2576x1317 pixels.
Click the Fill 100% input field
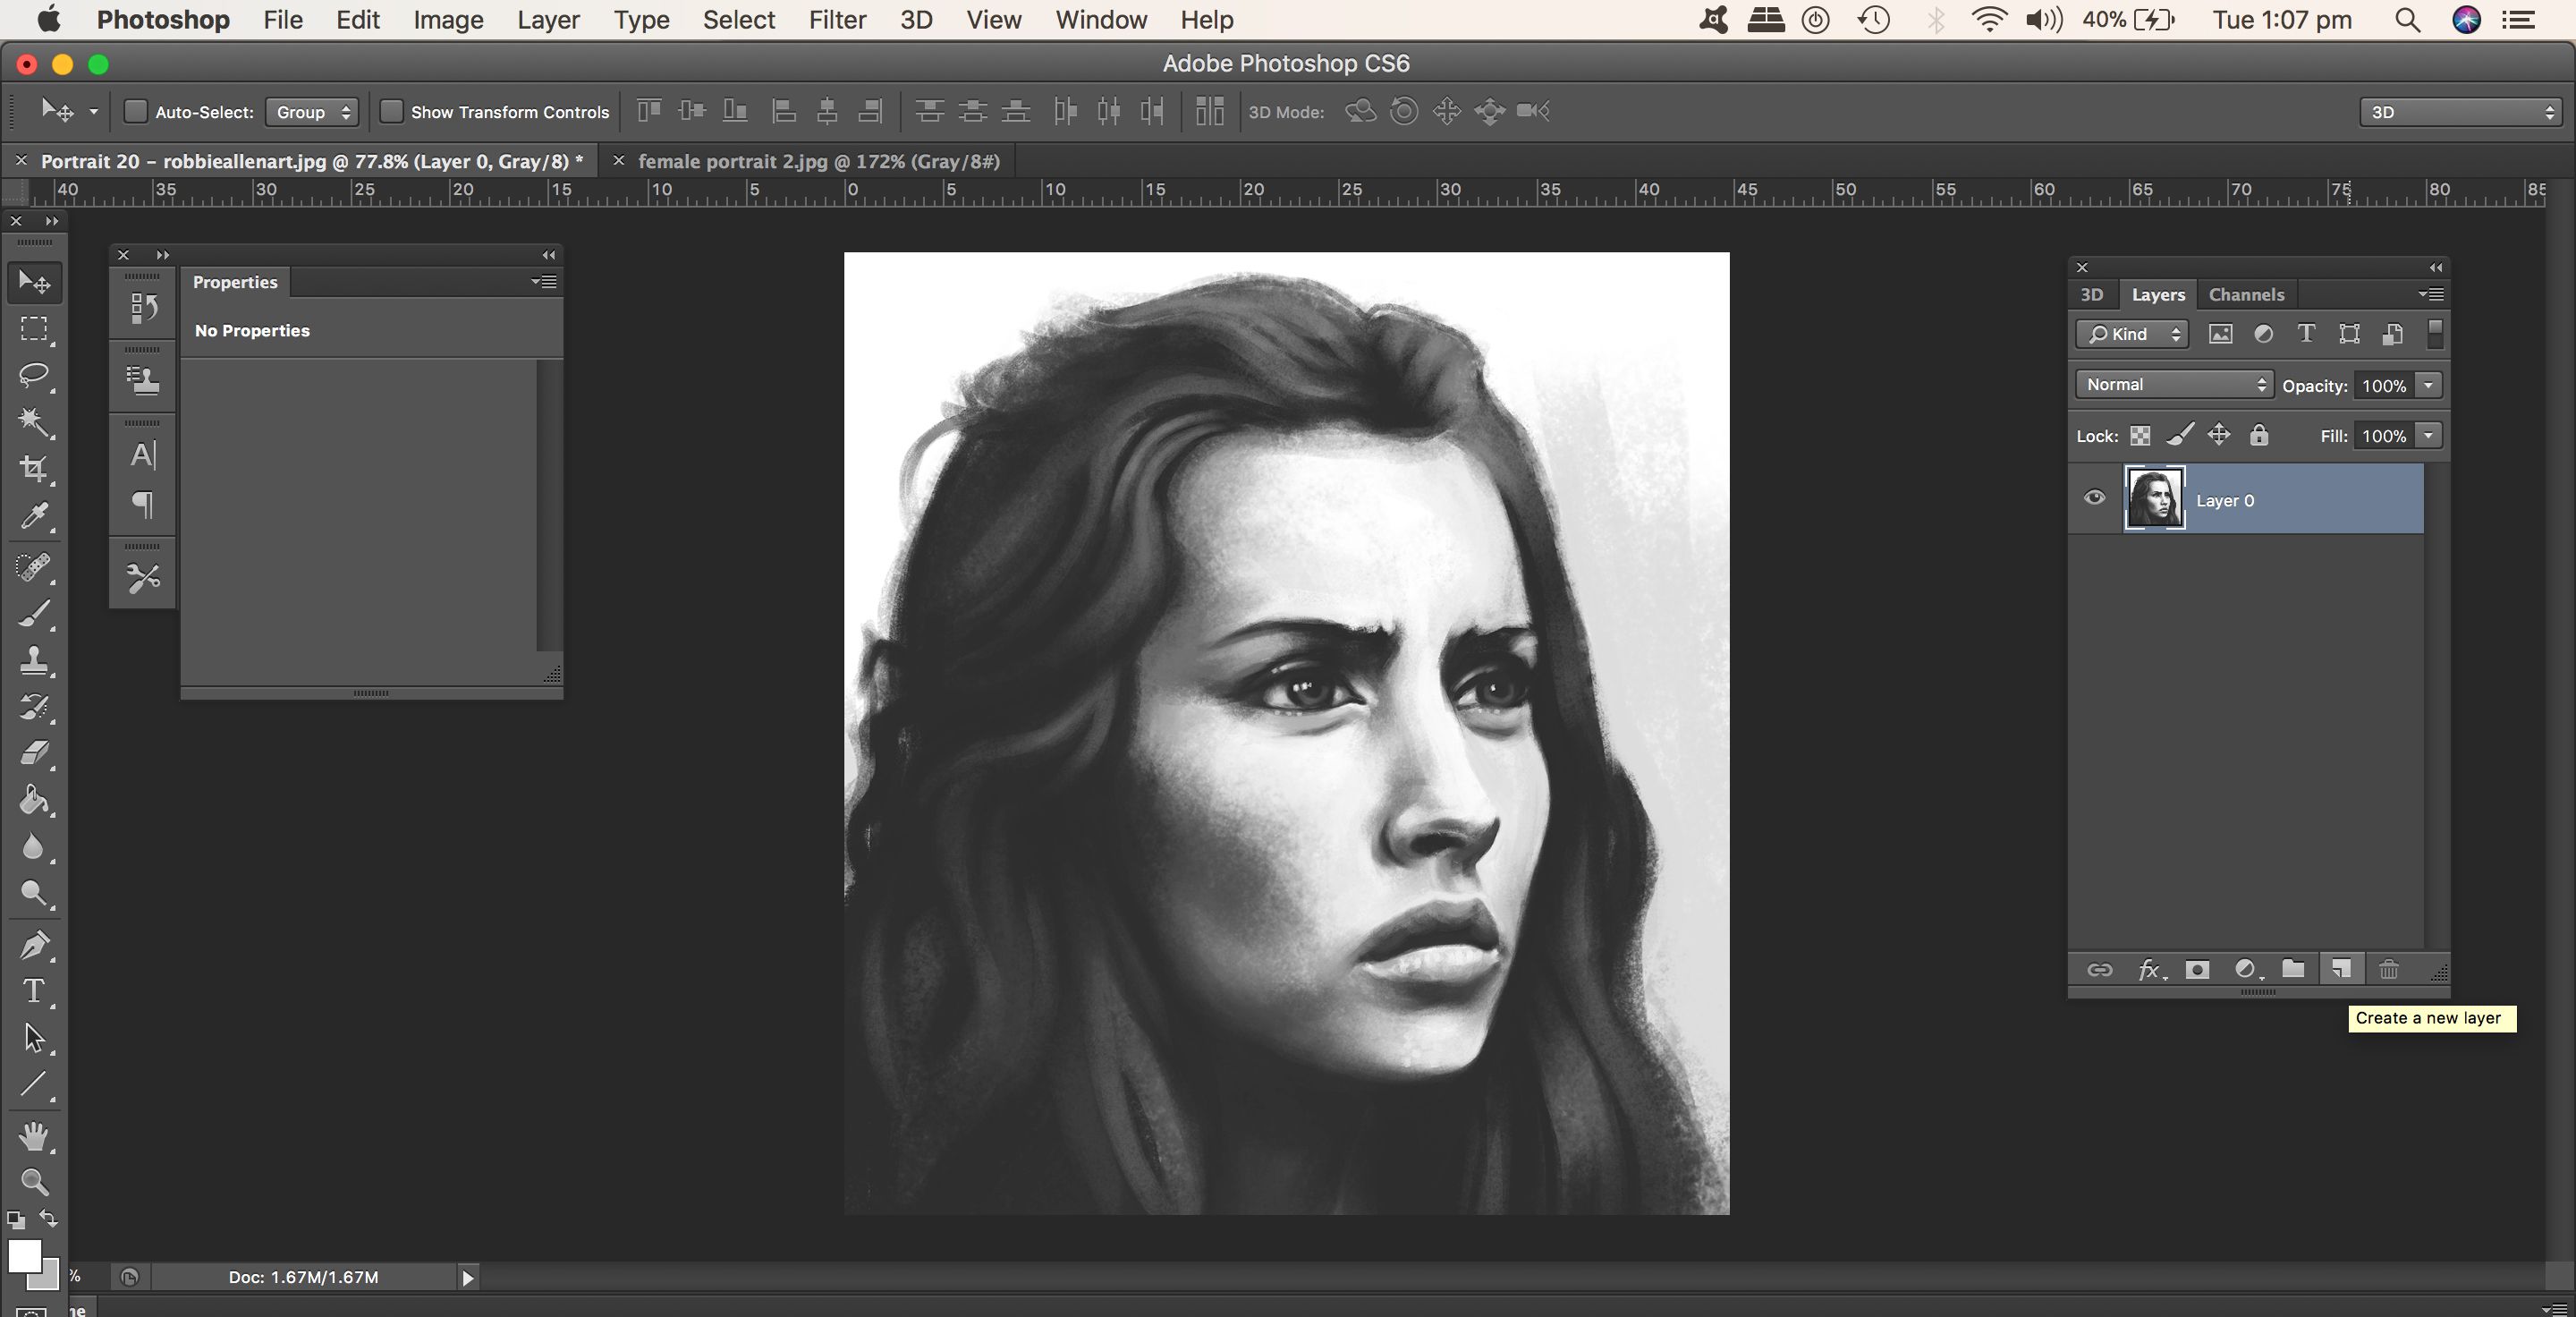coord(2384,435)
